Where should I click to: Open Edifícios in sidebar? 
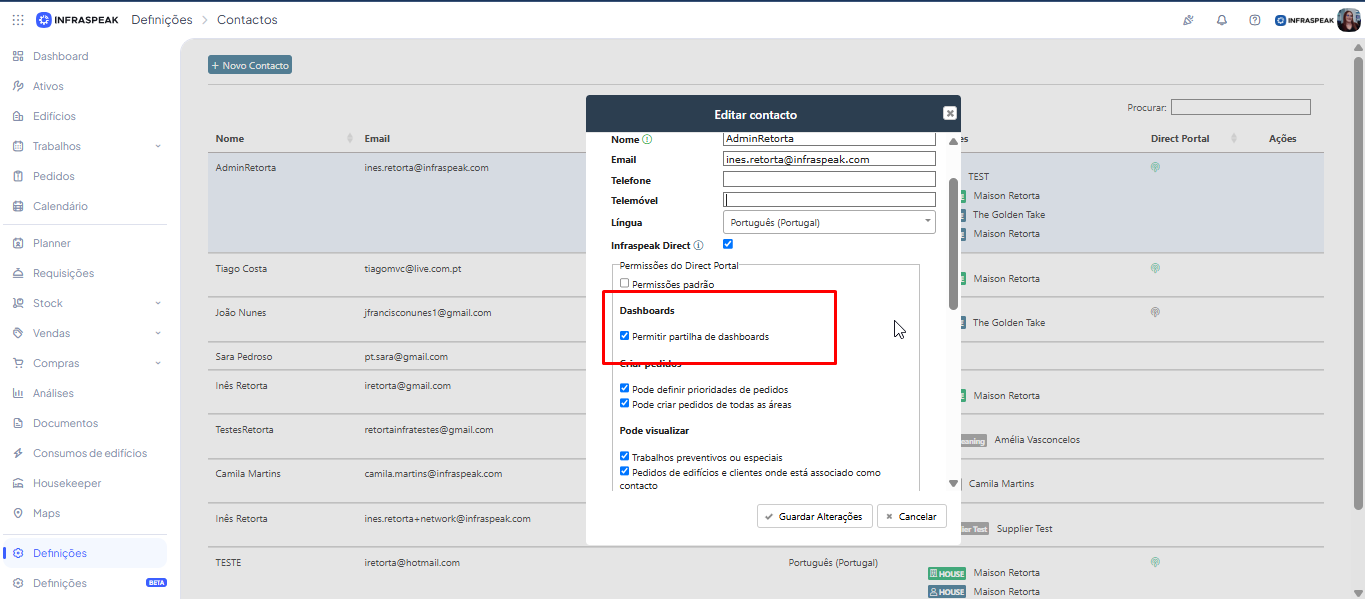coord(54,116)
